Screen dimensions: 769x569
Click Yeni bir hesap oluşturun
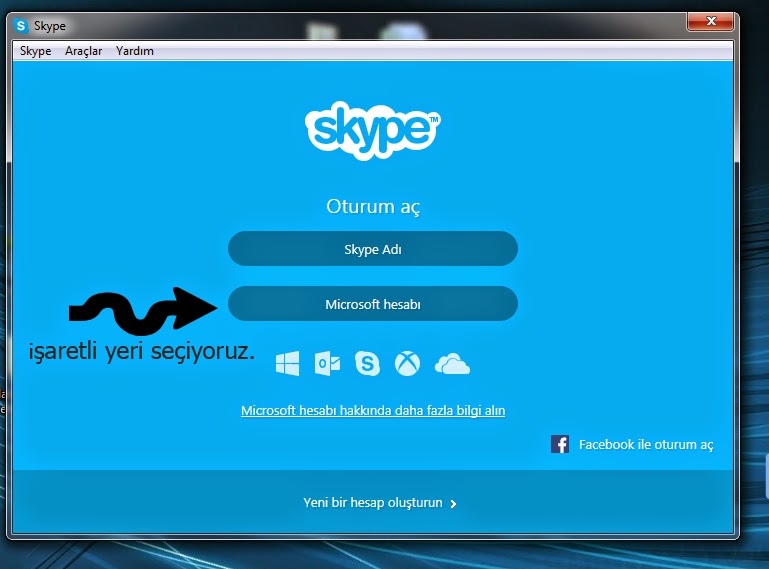pyautogui.click(x=372, y=503)
